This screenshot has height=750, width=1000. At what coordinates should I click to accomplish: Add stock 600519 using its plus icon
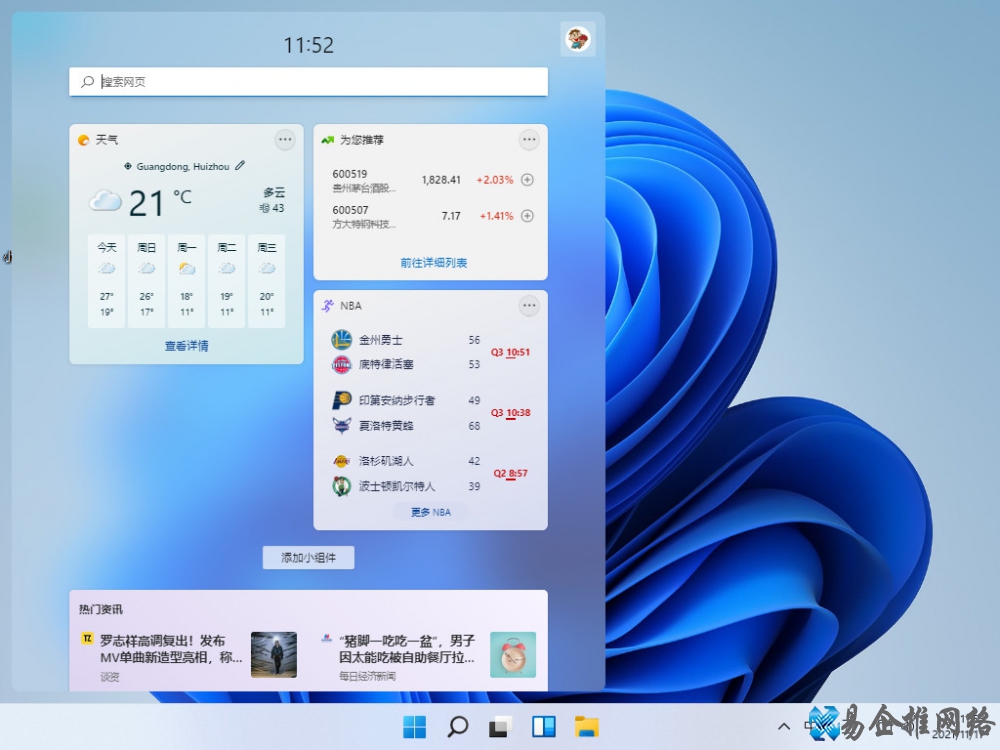[x=529, y=180]
